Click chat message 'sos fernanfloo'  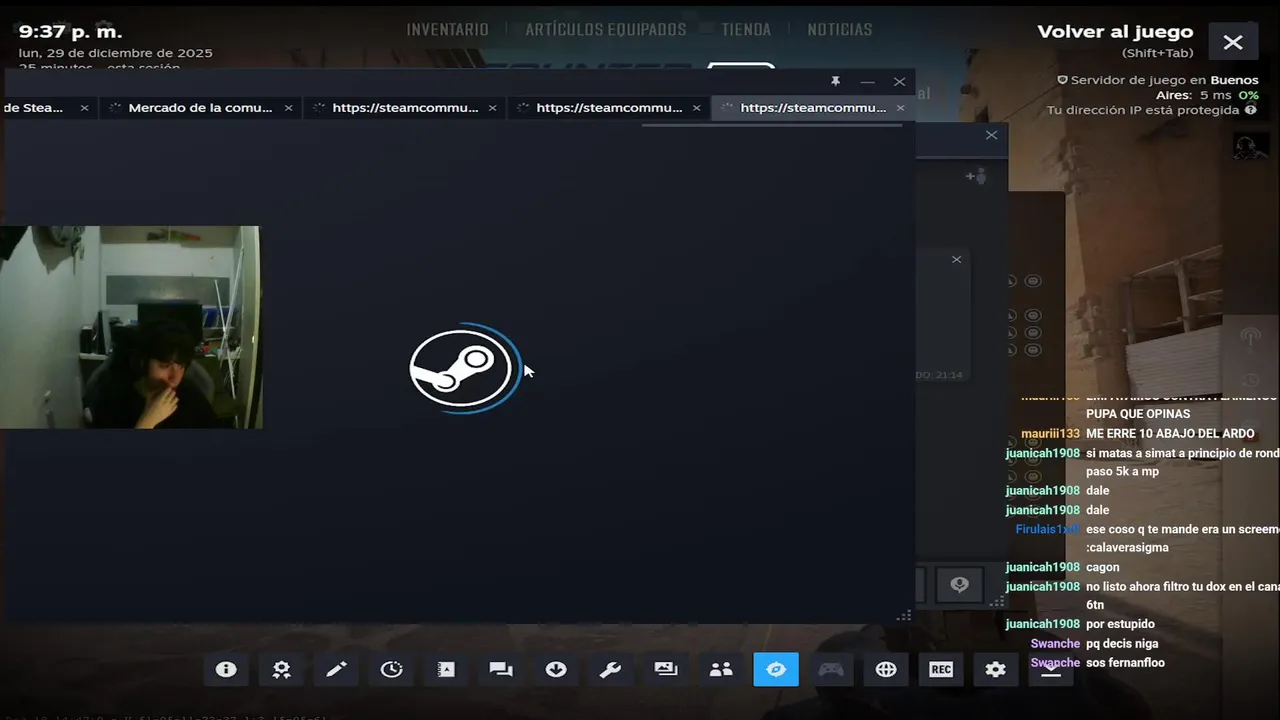(1125, 662)
